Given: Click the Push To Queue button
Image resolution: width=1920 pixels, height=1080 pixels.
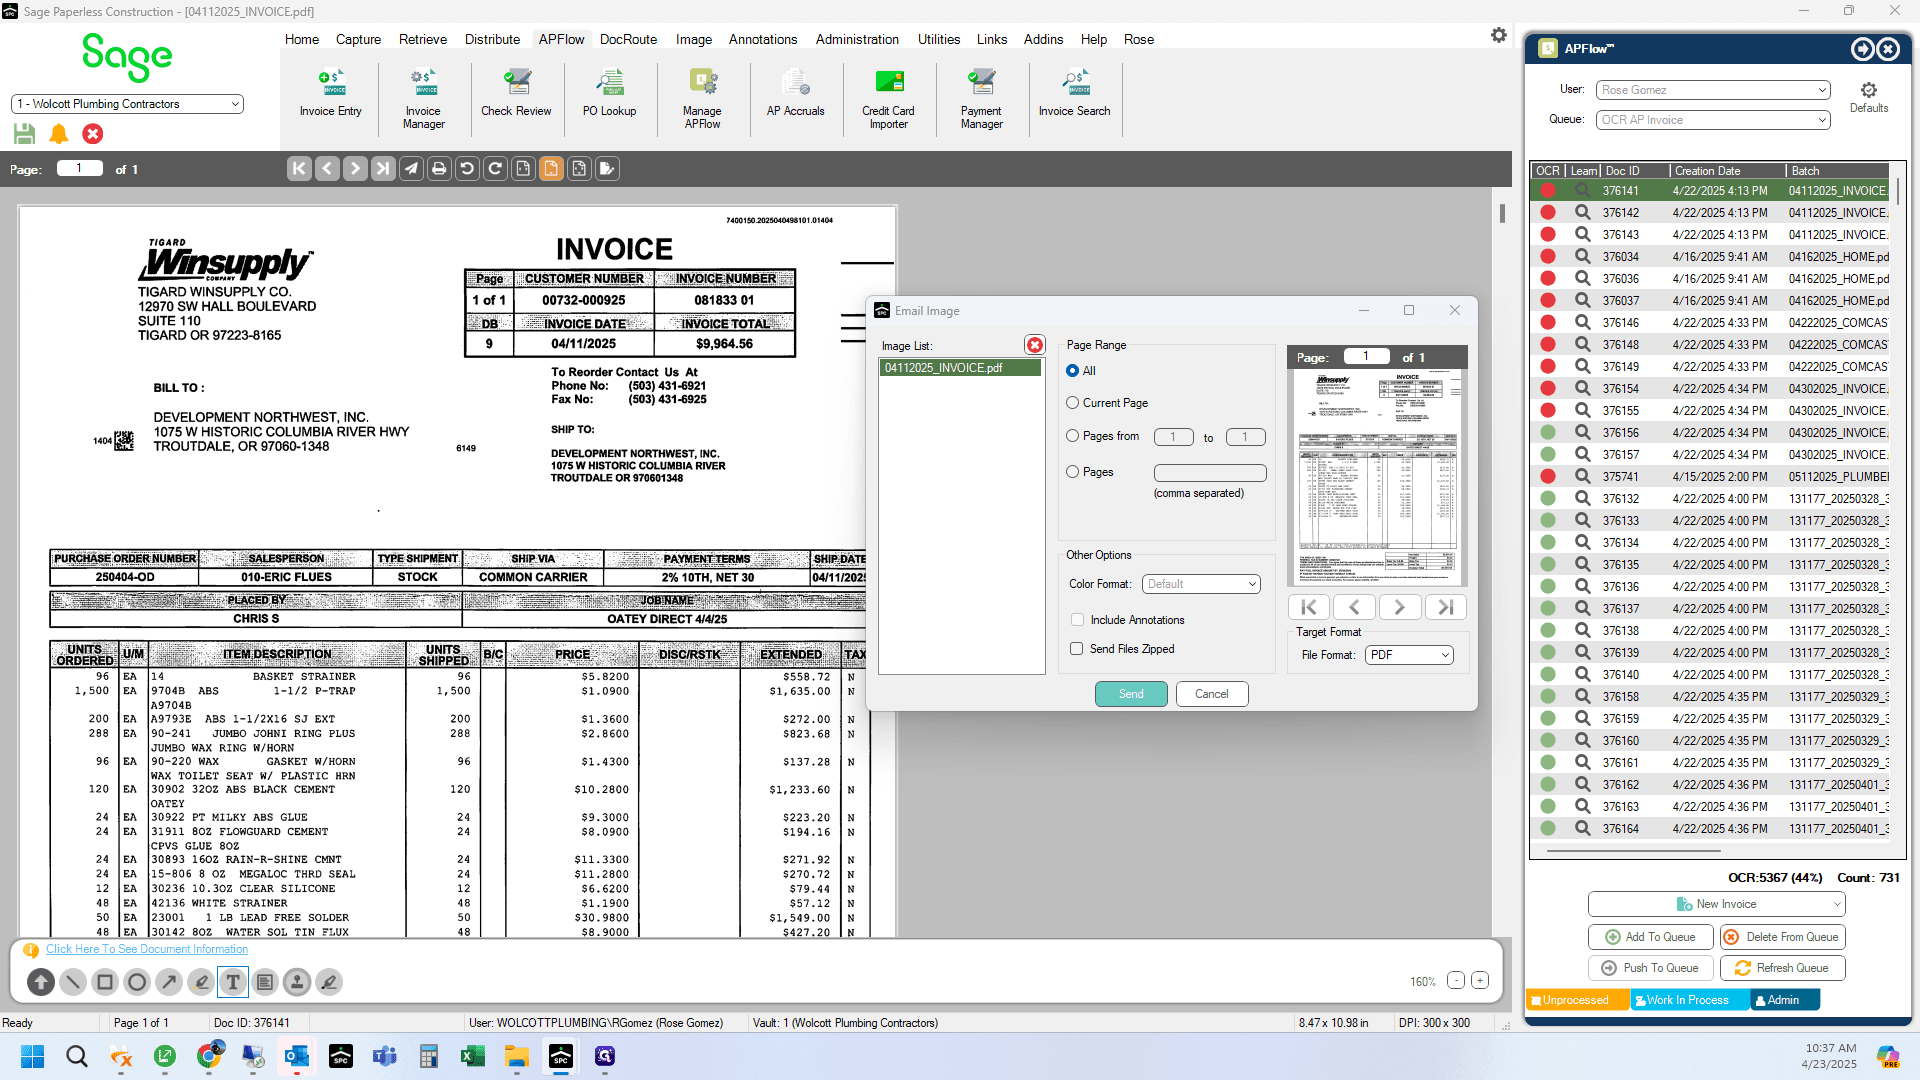Looking at the screenshot, I should pos(1650,968).
